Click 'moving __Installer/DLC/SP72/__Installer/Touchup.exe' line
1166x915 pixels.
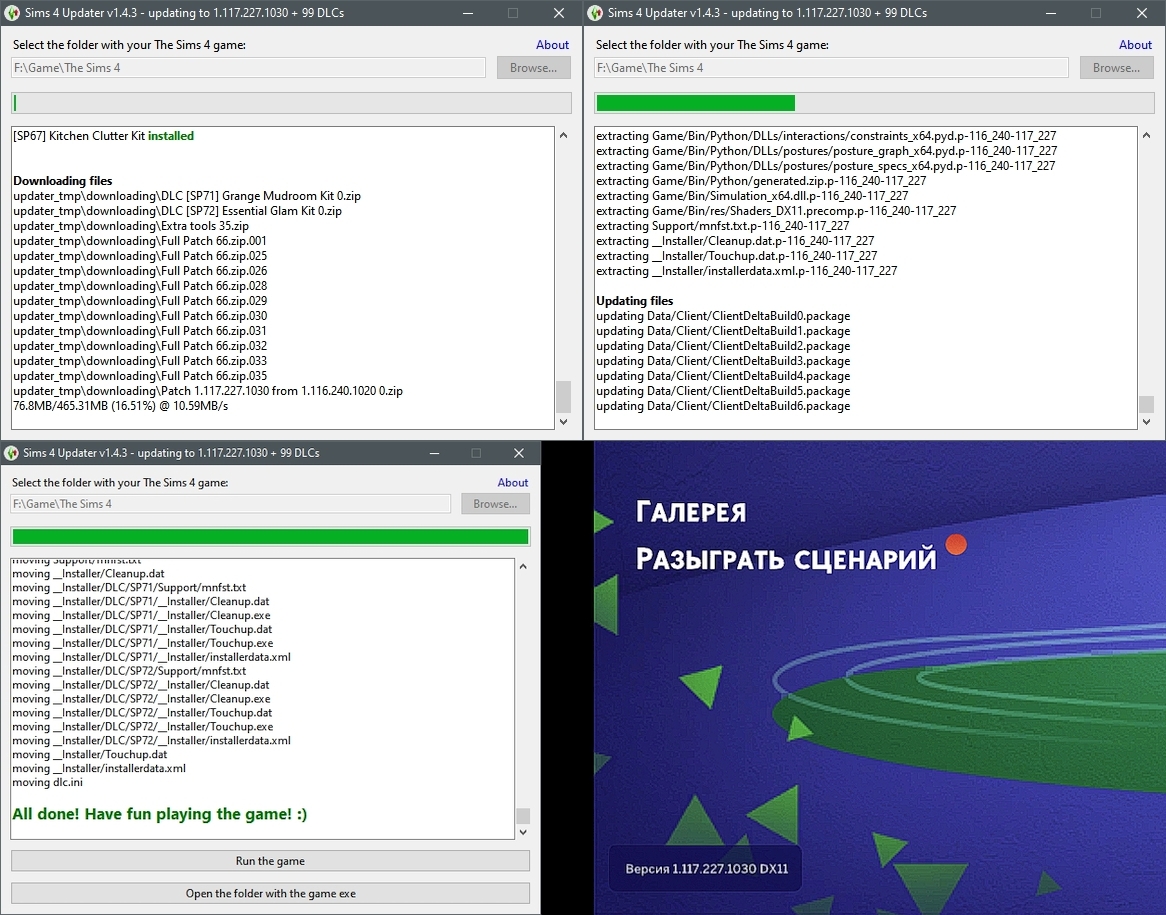142,727
